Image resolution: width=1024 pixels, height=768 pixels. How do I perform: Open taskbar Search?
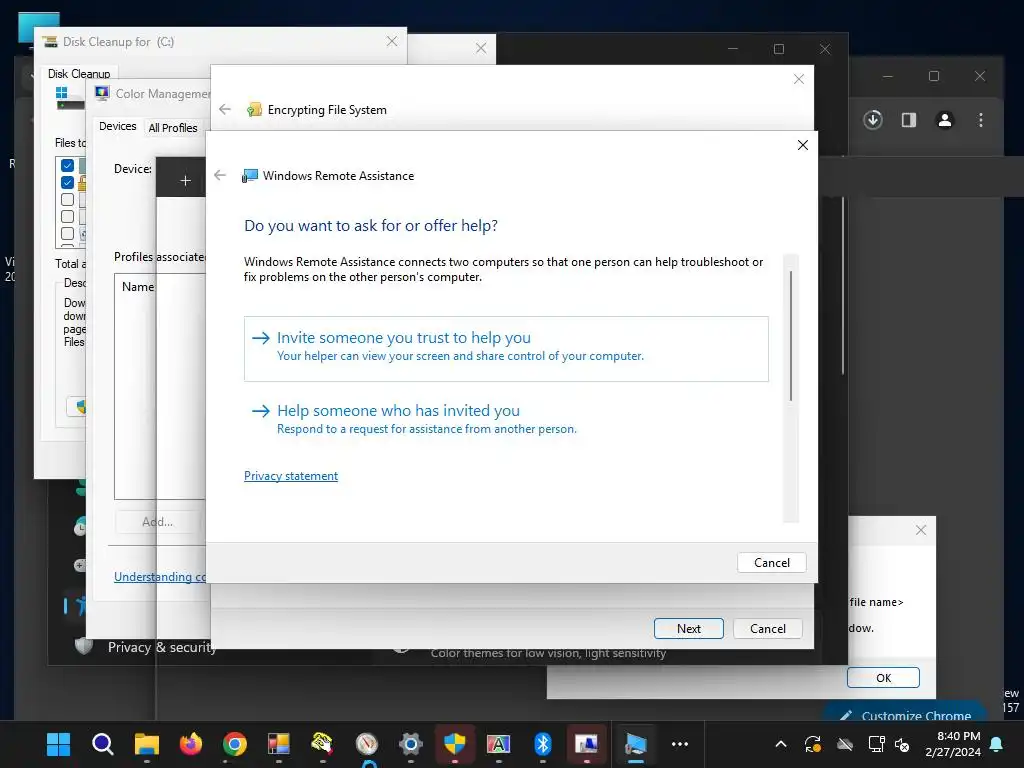click(103, 743)
